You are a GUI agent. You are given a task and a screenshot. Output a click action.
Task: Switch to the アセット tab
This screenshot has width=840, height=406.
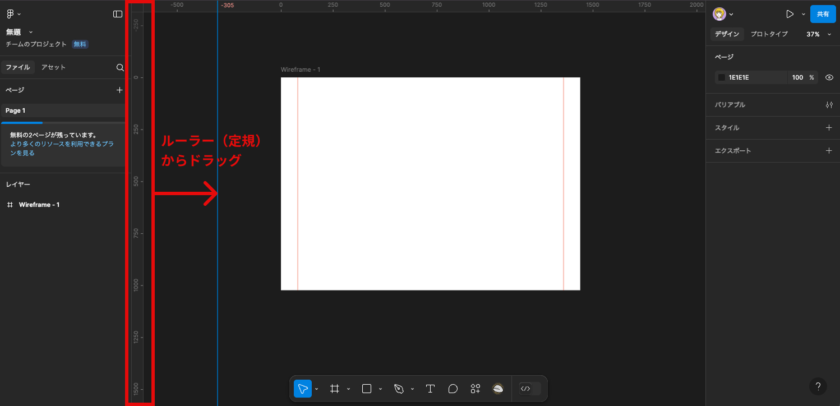pyautogui.click(x=53, y=67)
